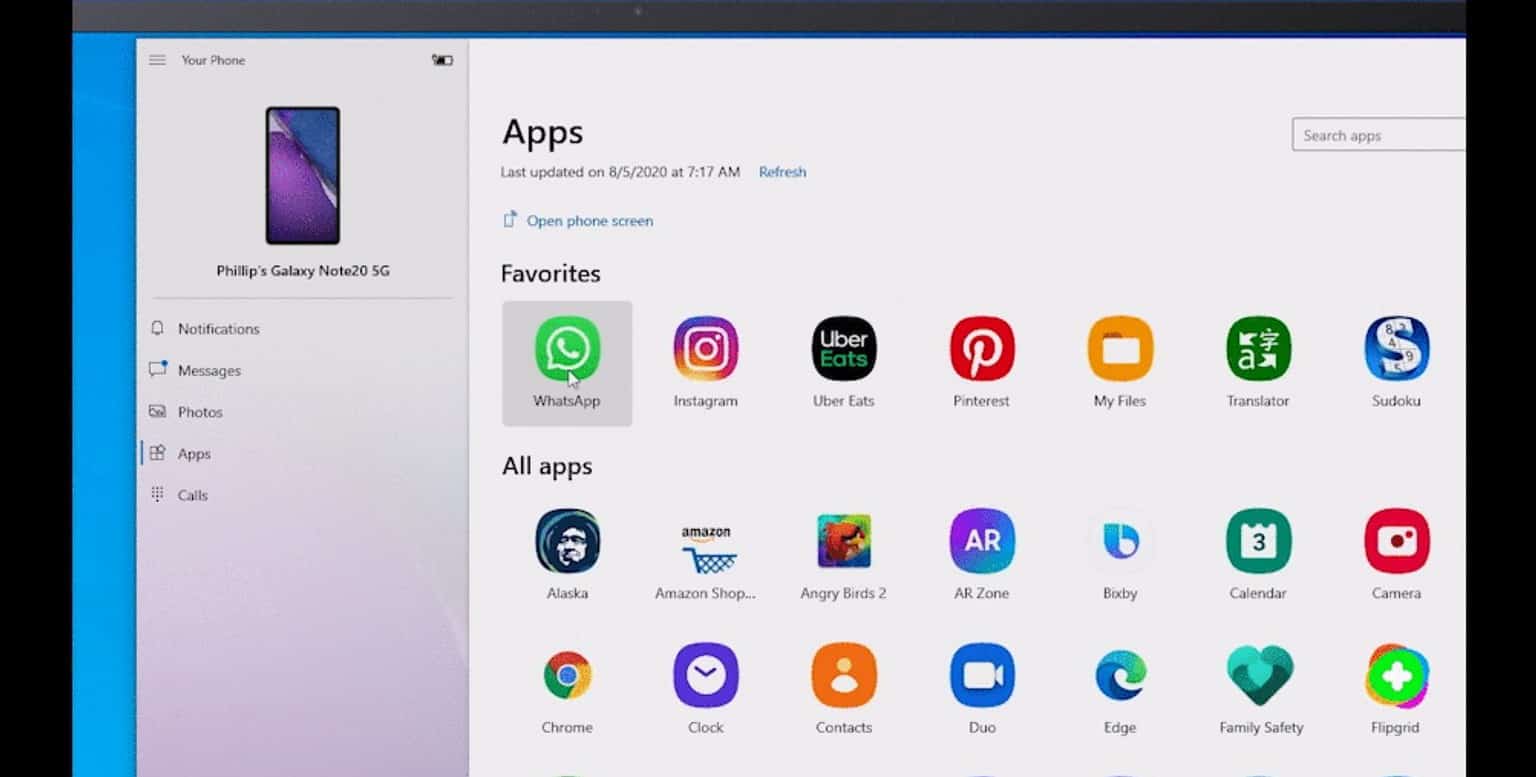Viewport: 1536px width, 777px height.
Task: Open WhatsApp from the Favorites row
Action: (567, 349)
